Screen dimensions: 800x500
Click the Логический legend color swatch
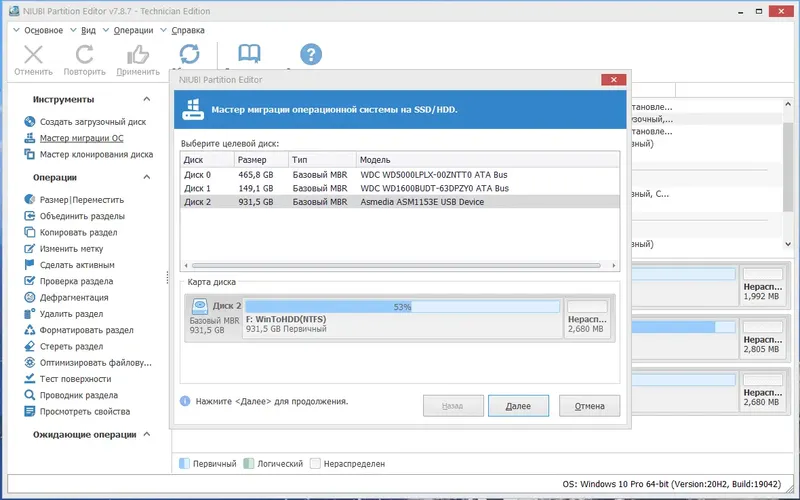(248, 463)
